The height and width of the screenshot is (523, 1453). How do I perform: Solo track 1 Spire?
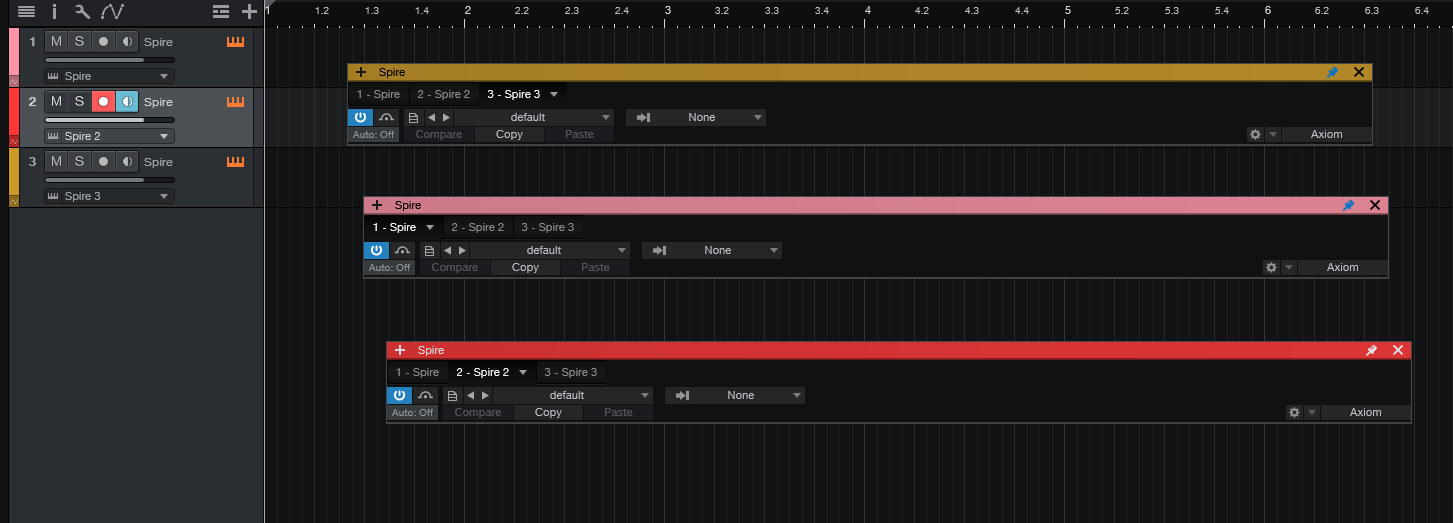[x=79, y=42]
